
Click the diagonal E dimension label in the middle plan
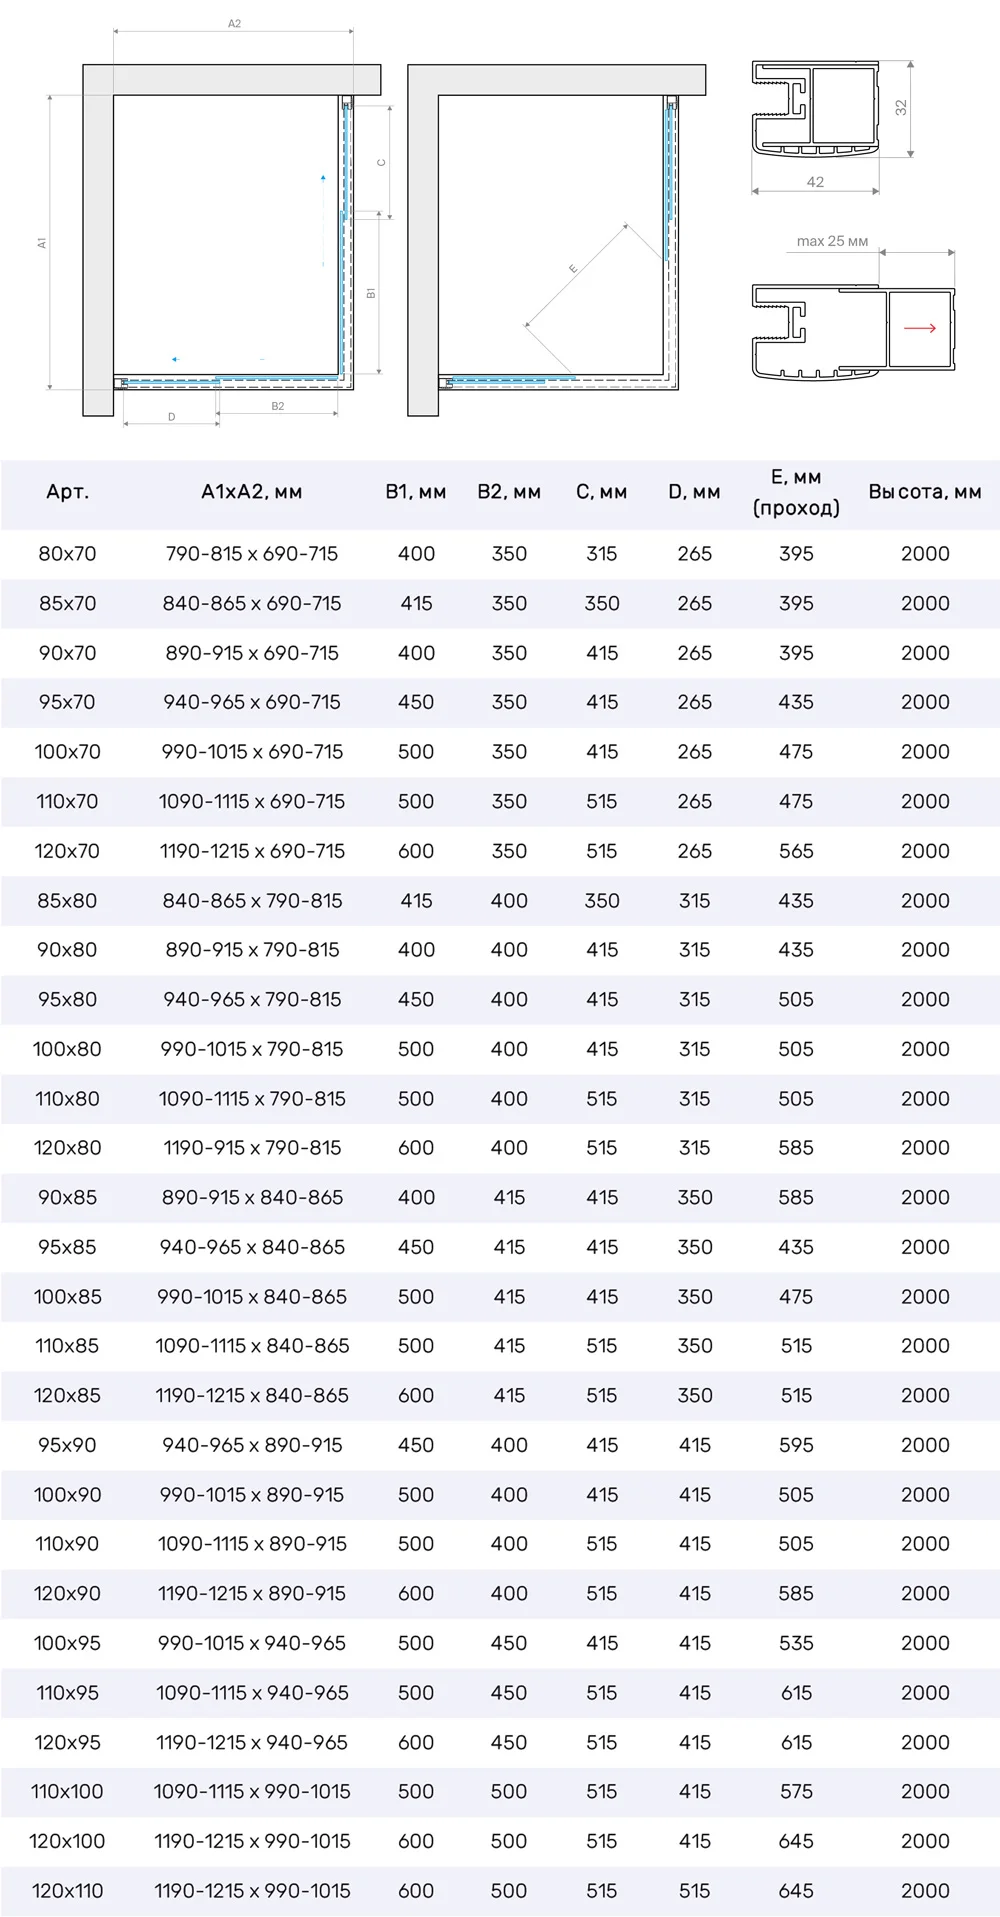[573, 268]
